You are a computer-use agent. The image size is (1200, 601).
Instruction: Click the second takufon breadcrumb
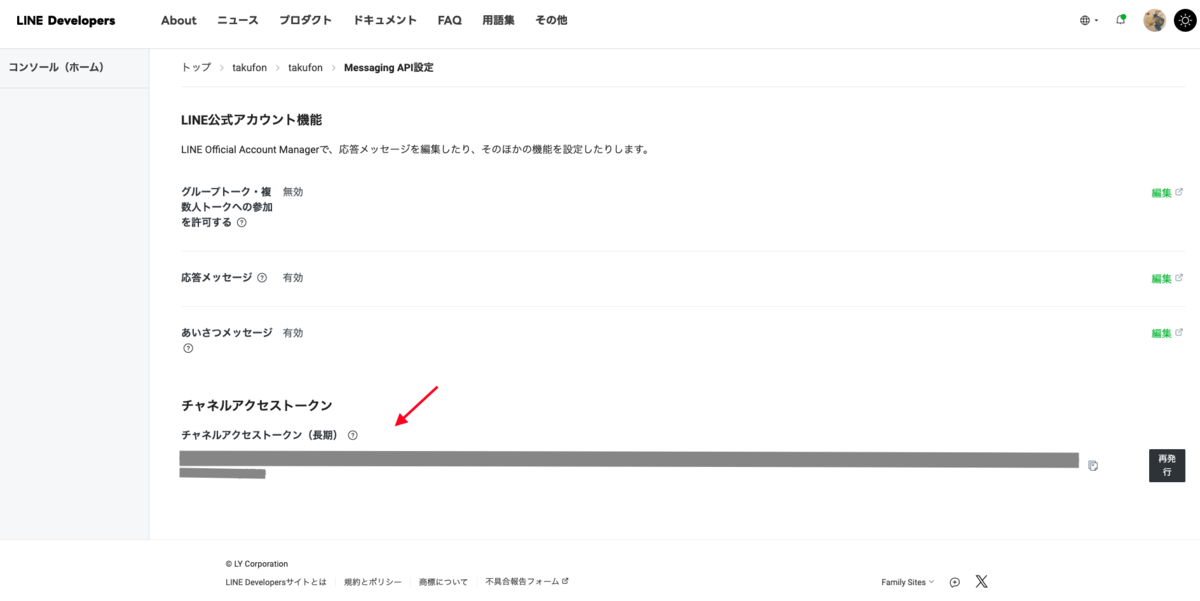point(306,67)
